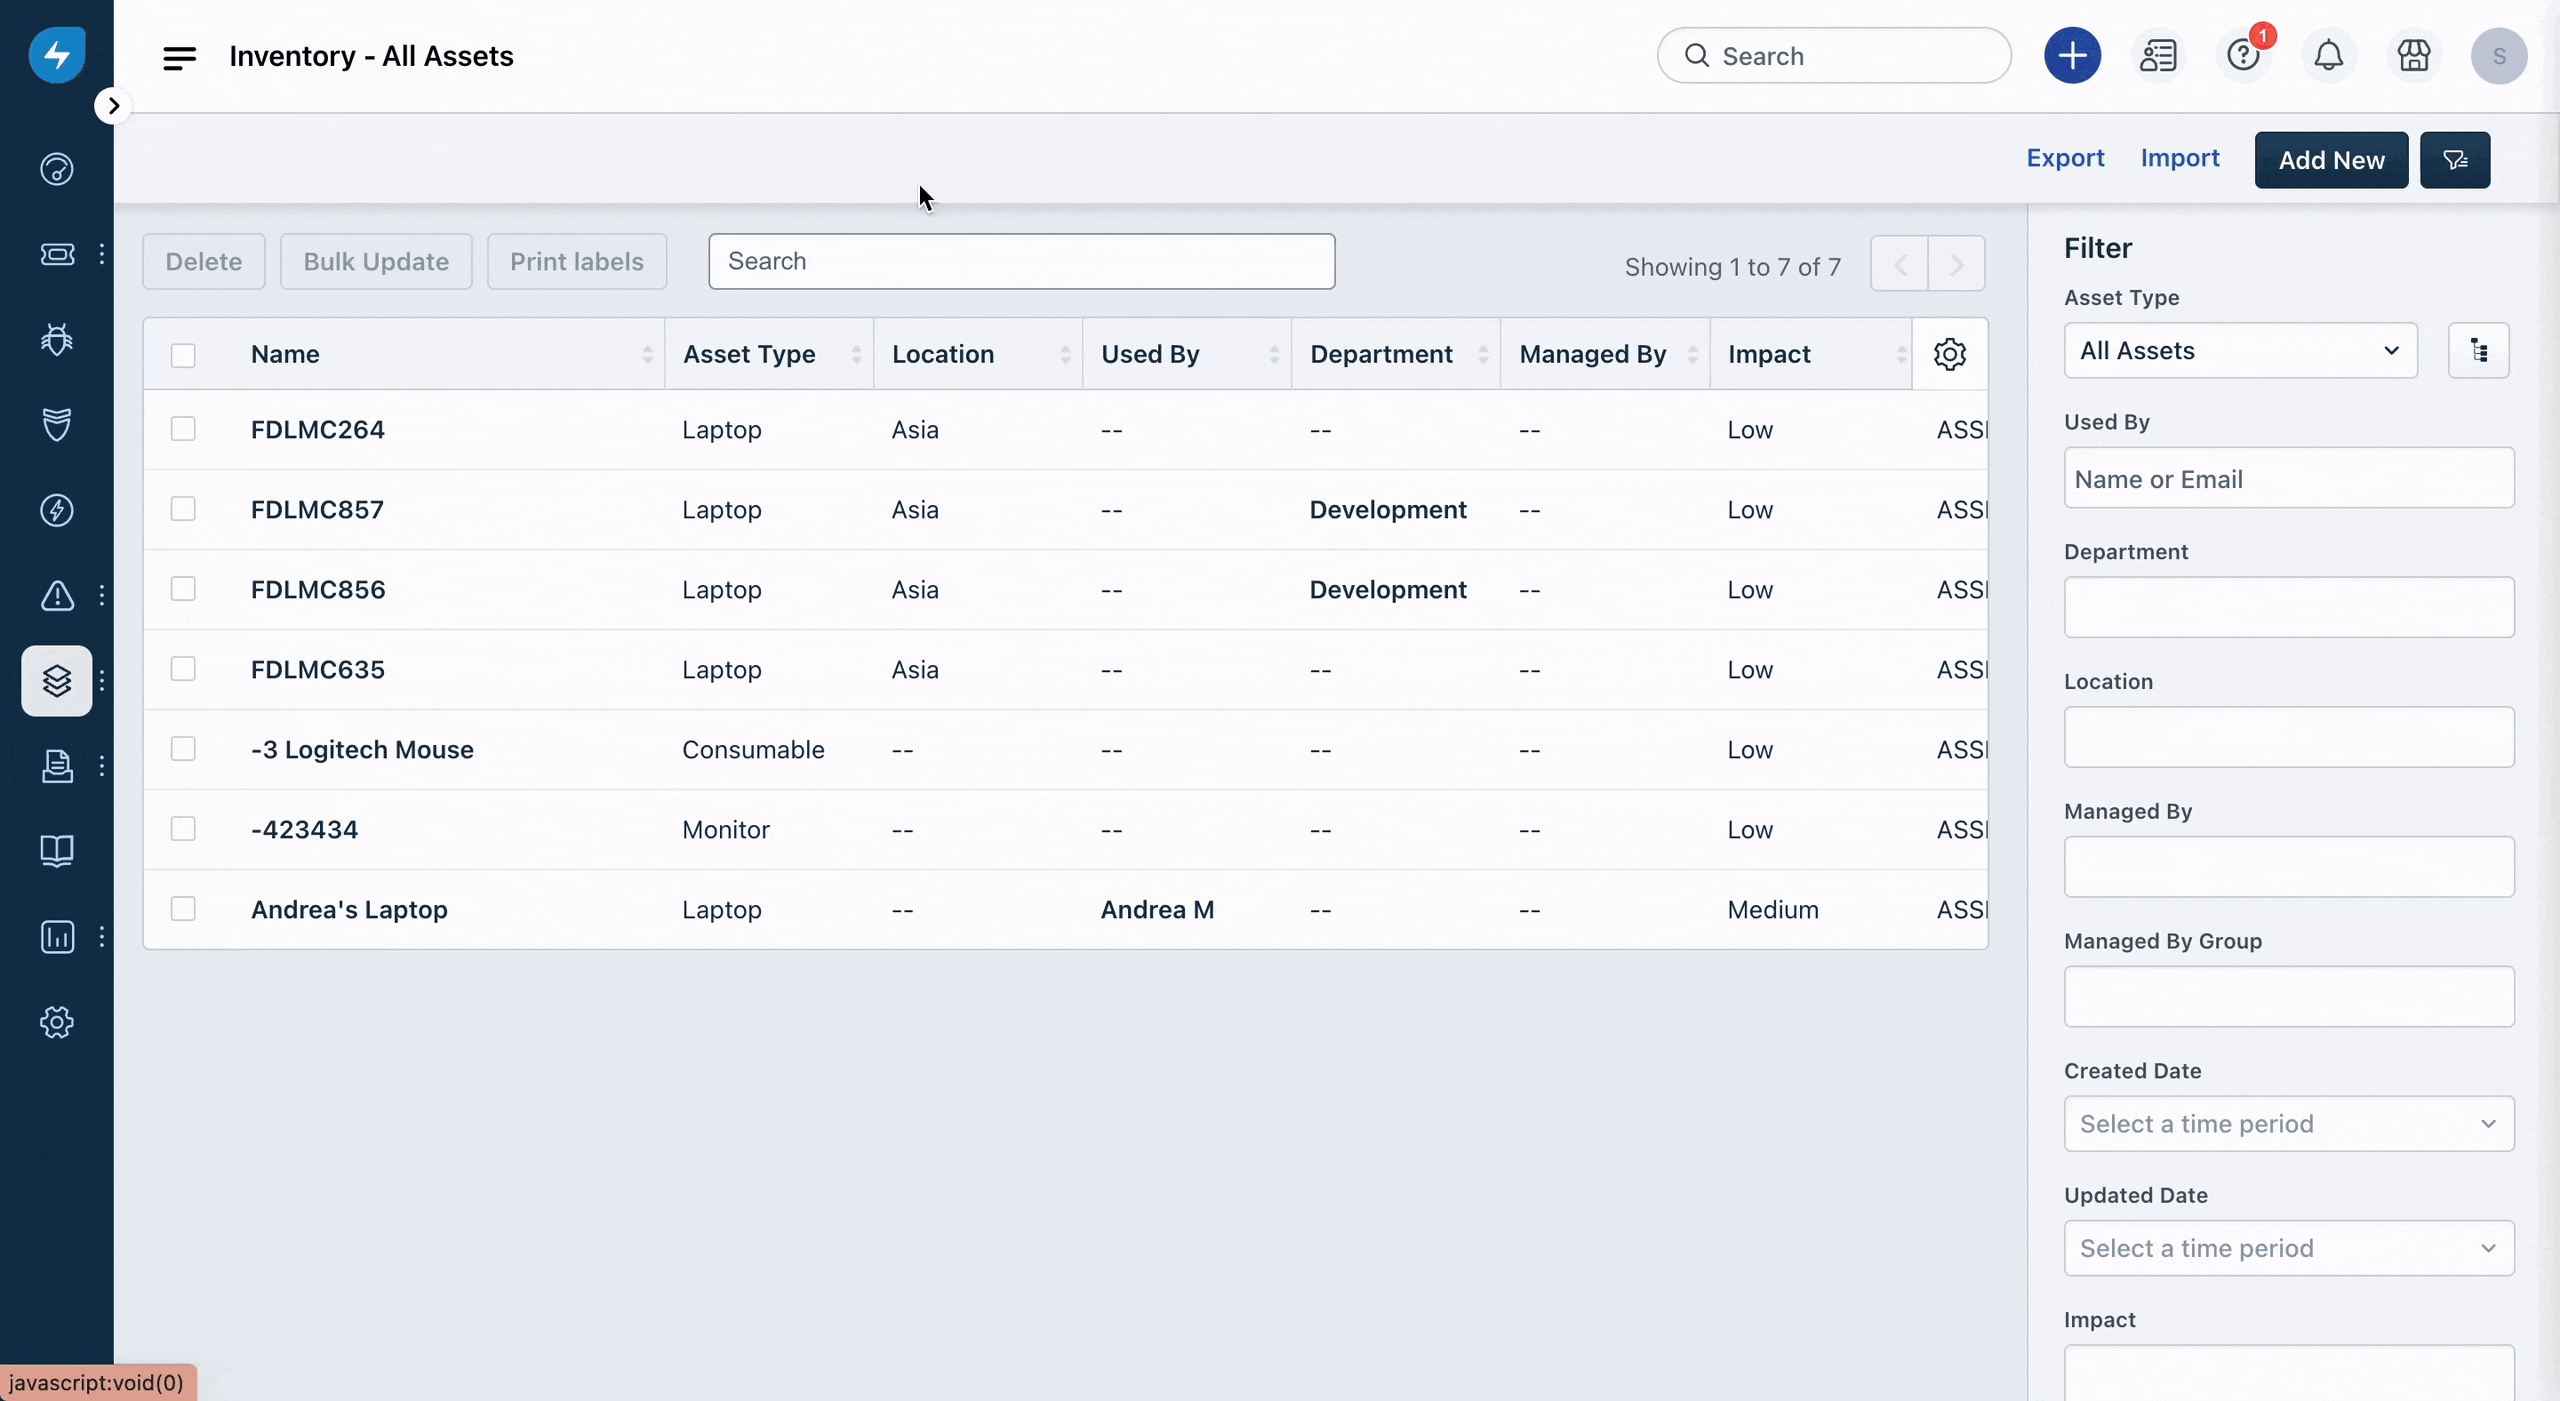Viewport: 2560px width, 1401px height.
Task: Click the Add New button
Action: pos(2330,160)
